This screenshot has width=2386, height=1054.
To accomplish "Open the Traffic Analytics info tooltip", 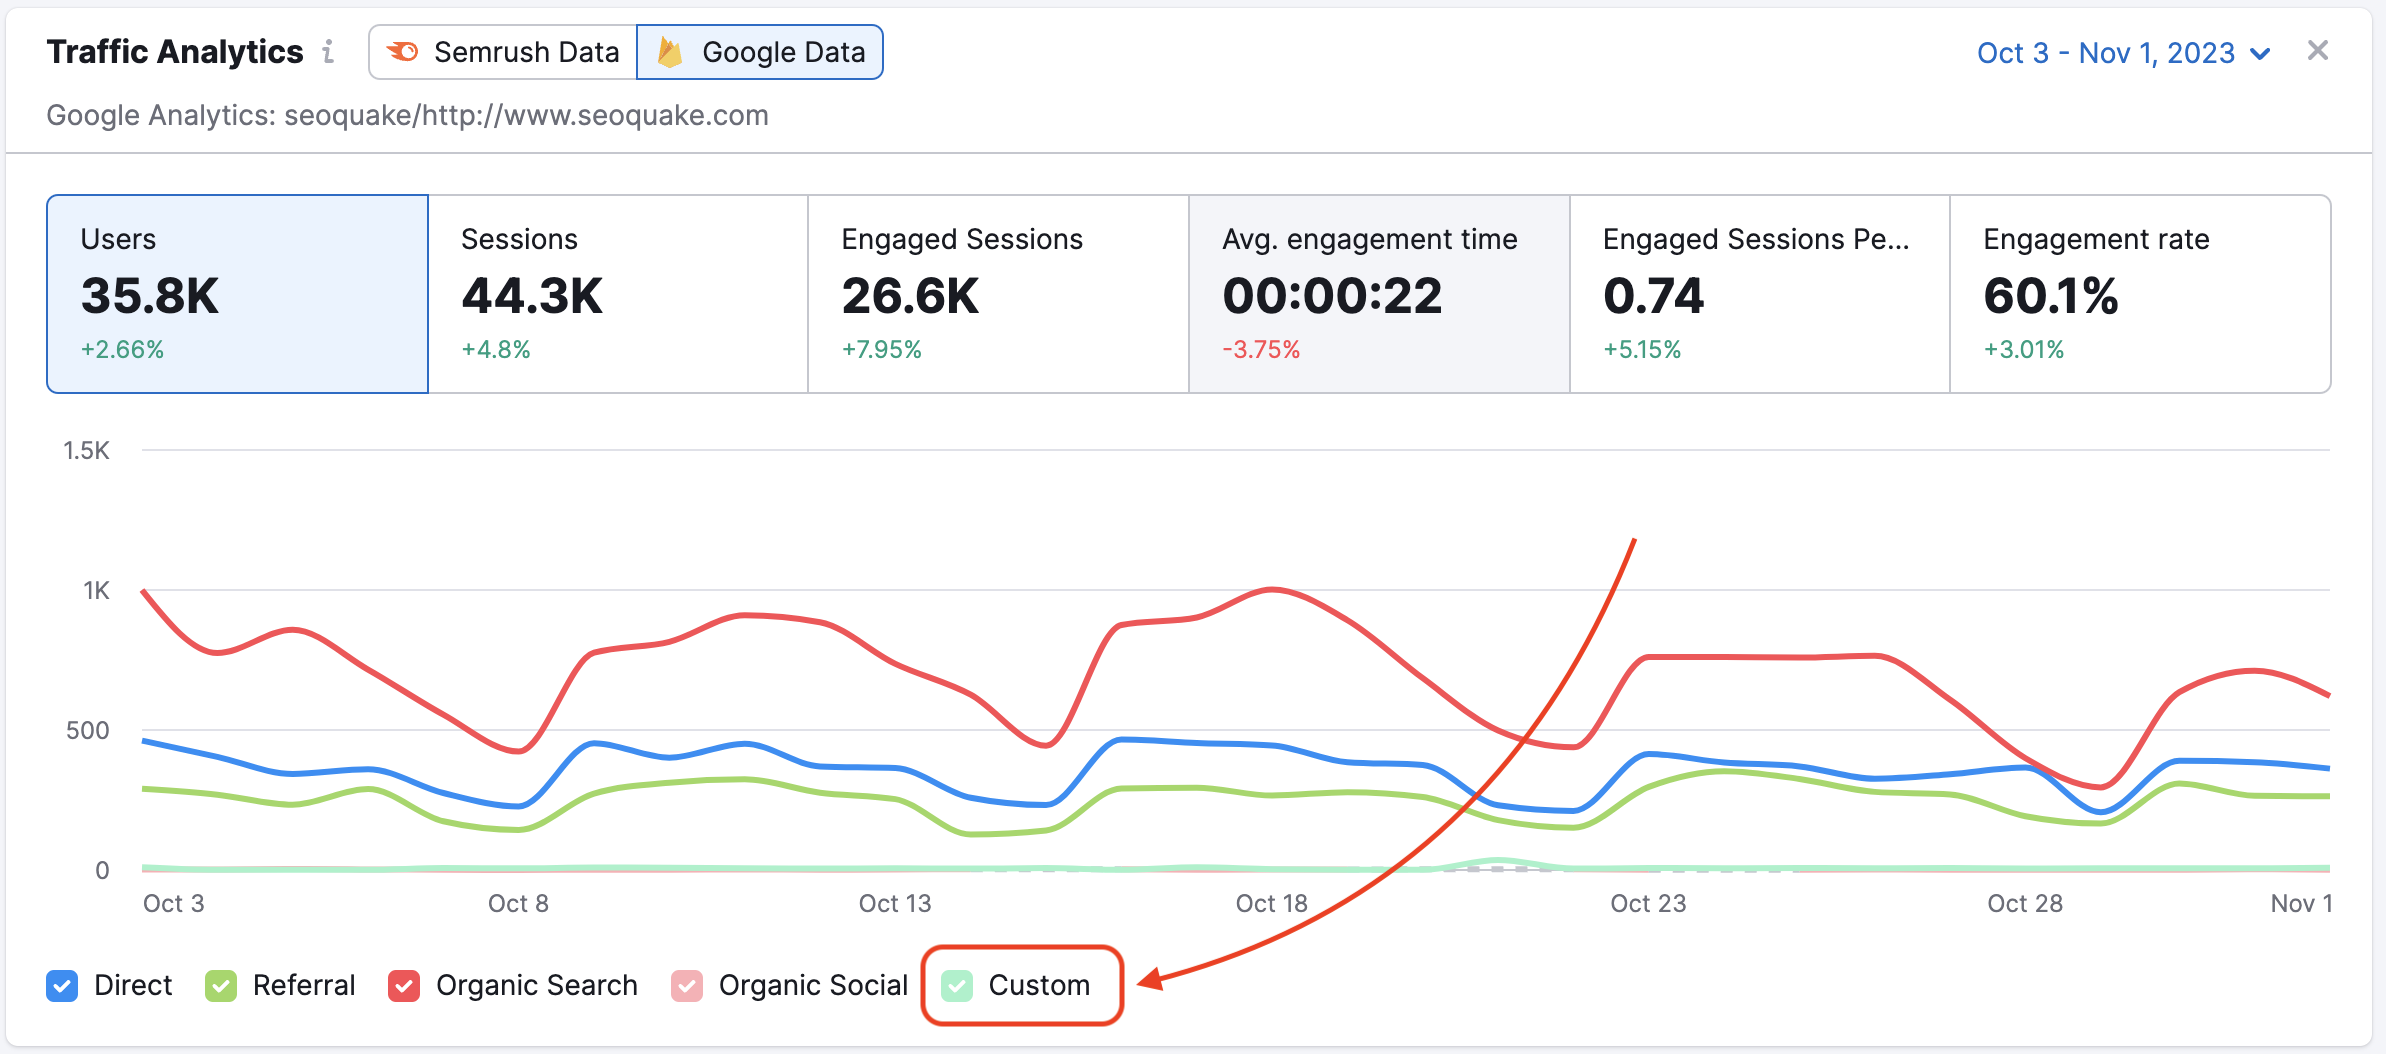I will [330, 53].
